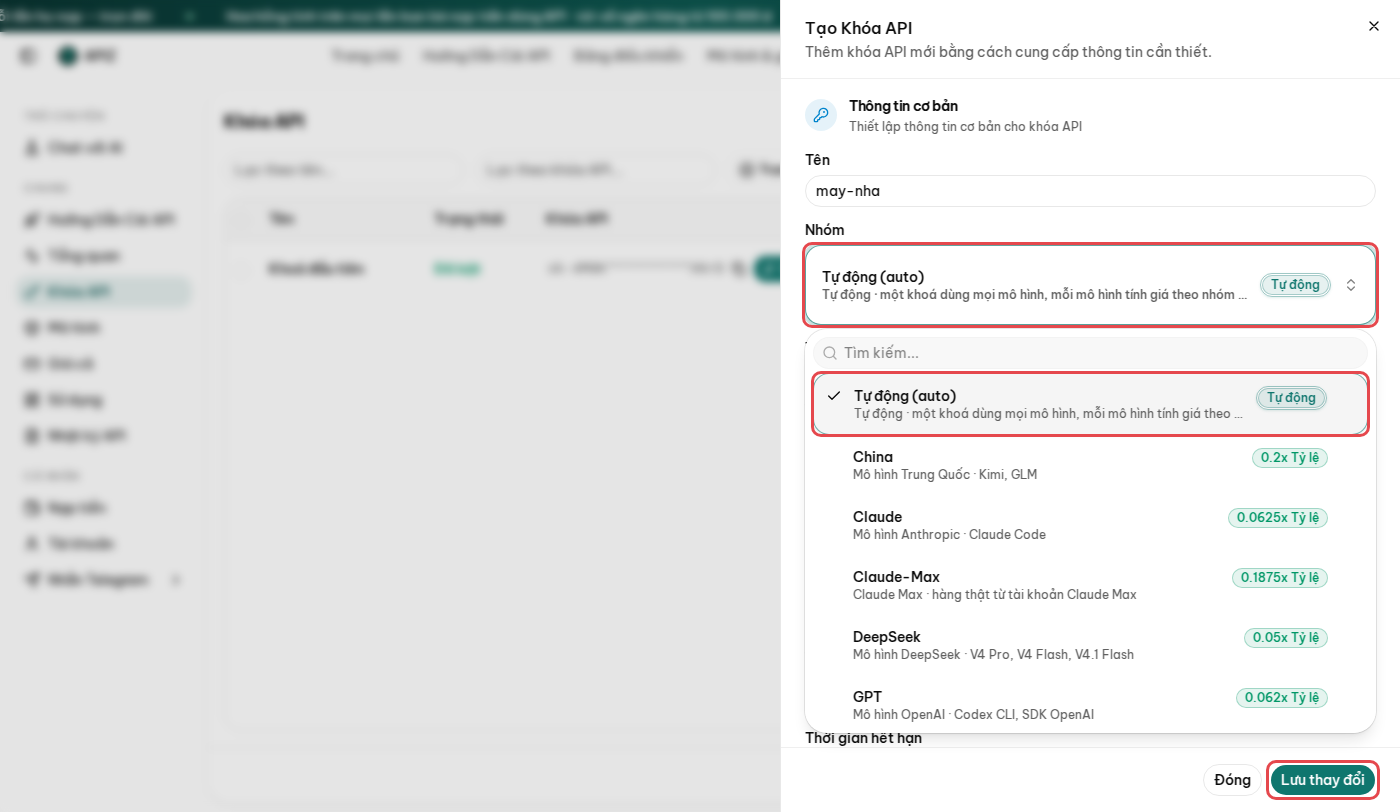Focus the Tìm kiếm search box
The width and height of the screenshot is (1400, 812).
coord(1090,353)
